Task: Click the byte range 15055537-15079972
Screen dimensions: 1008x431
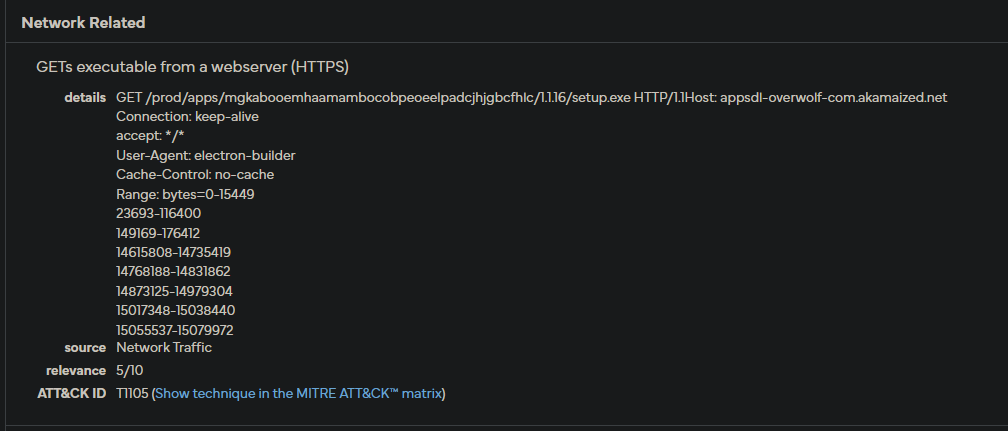Action: (174, 330)
